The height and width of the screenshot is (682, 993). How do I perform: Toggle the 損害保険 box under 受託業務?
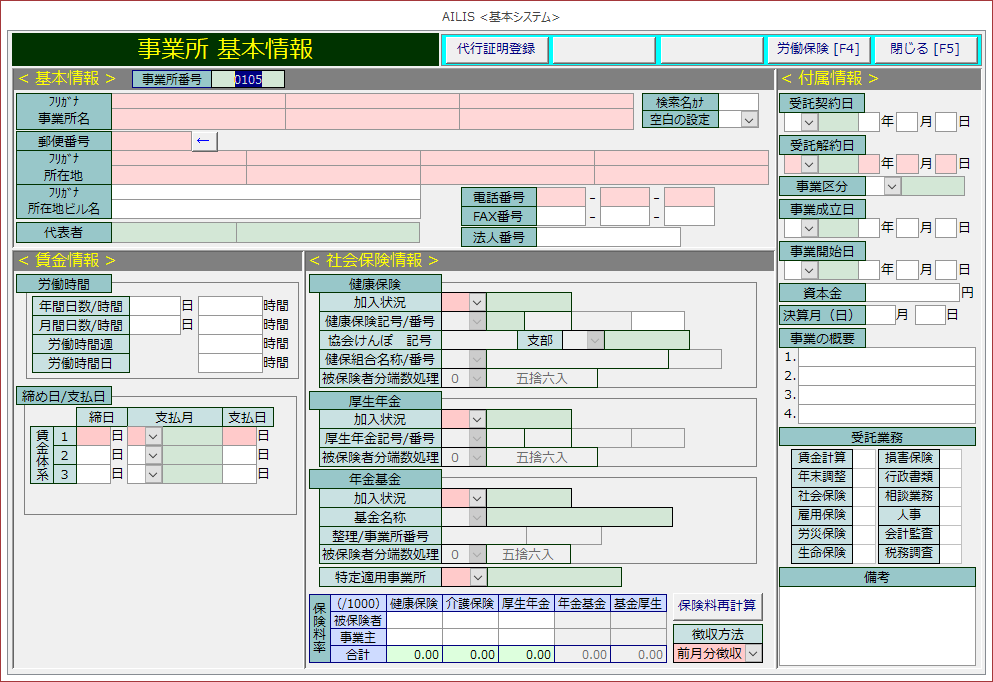click(x=949, y=458)
